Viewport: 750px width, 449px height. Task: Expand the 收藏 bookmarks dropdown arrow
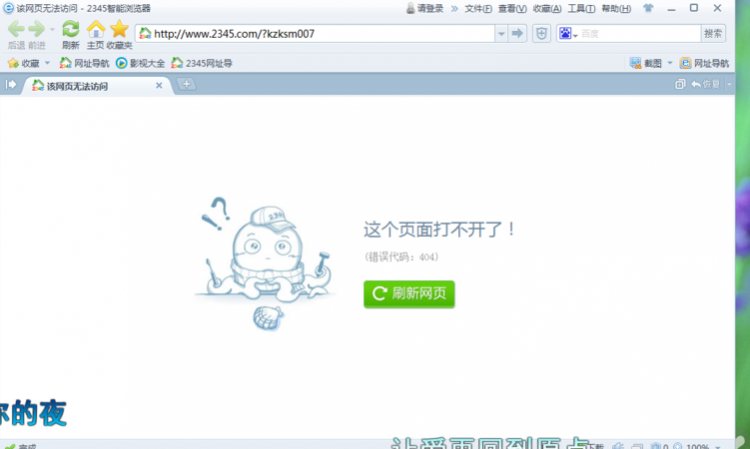[47, 63]
